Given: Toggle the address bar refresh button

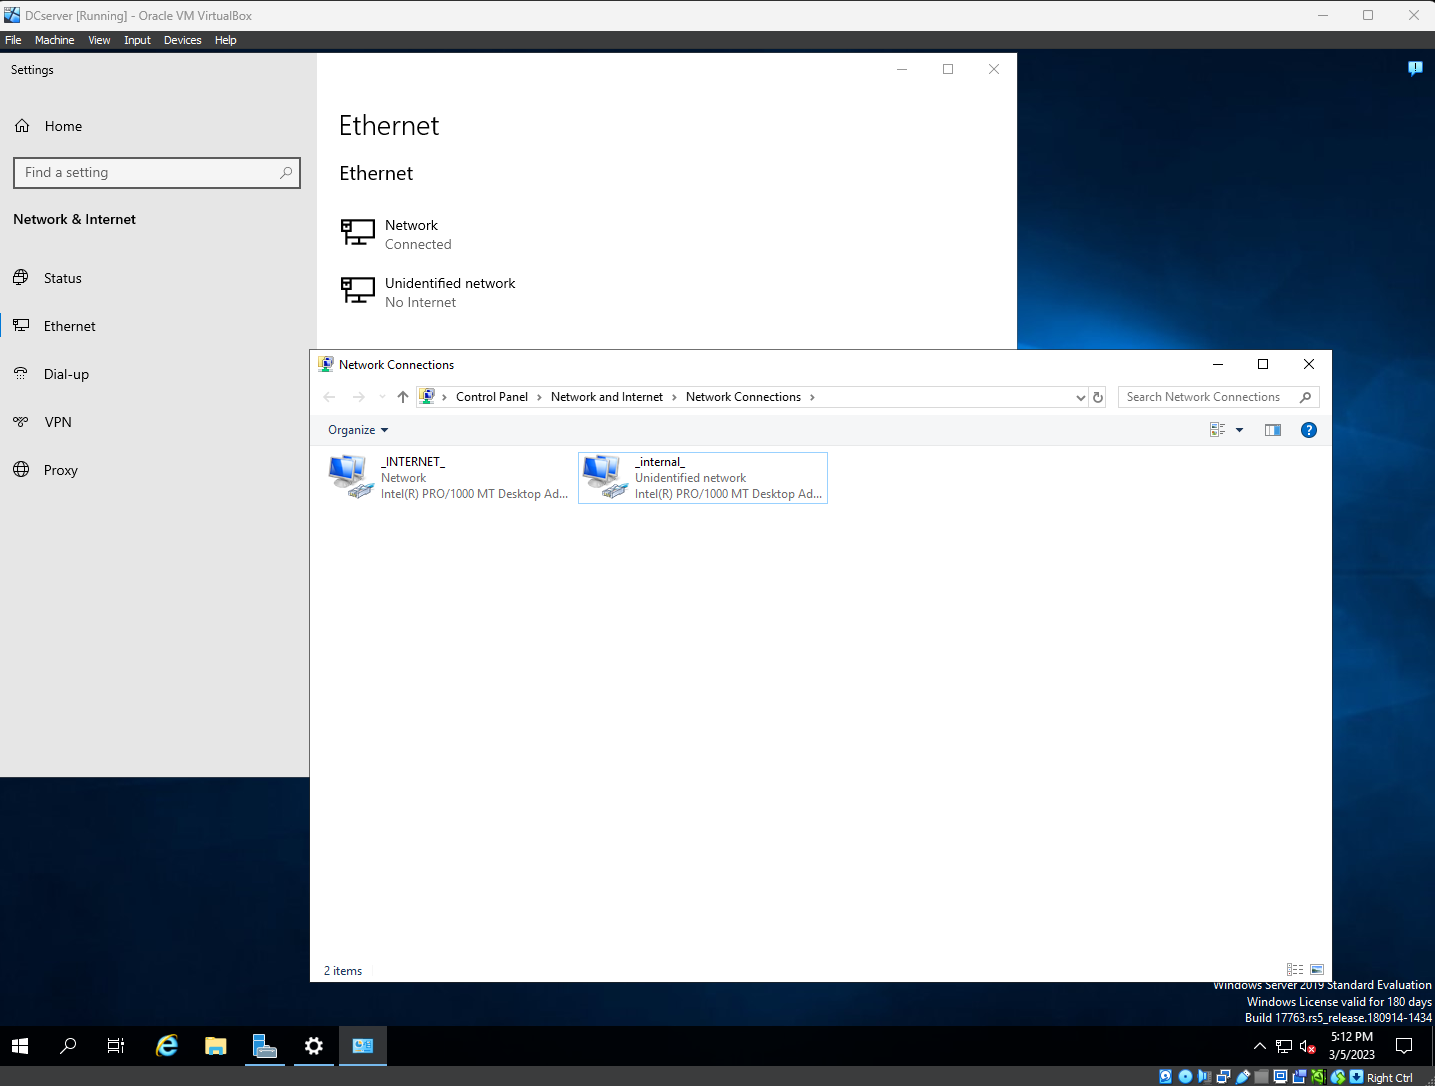Looking at the screenshot, I should point(1097,396).
